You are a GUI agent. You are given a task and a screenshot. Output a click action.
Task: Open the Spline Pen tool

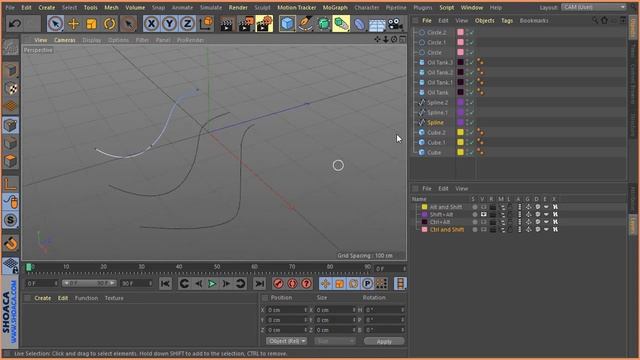(305, 24)
